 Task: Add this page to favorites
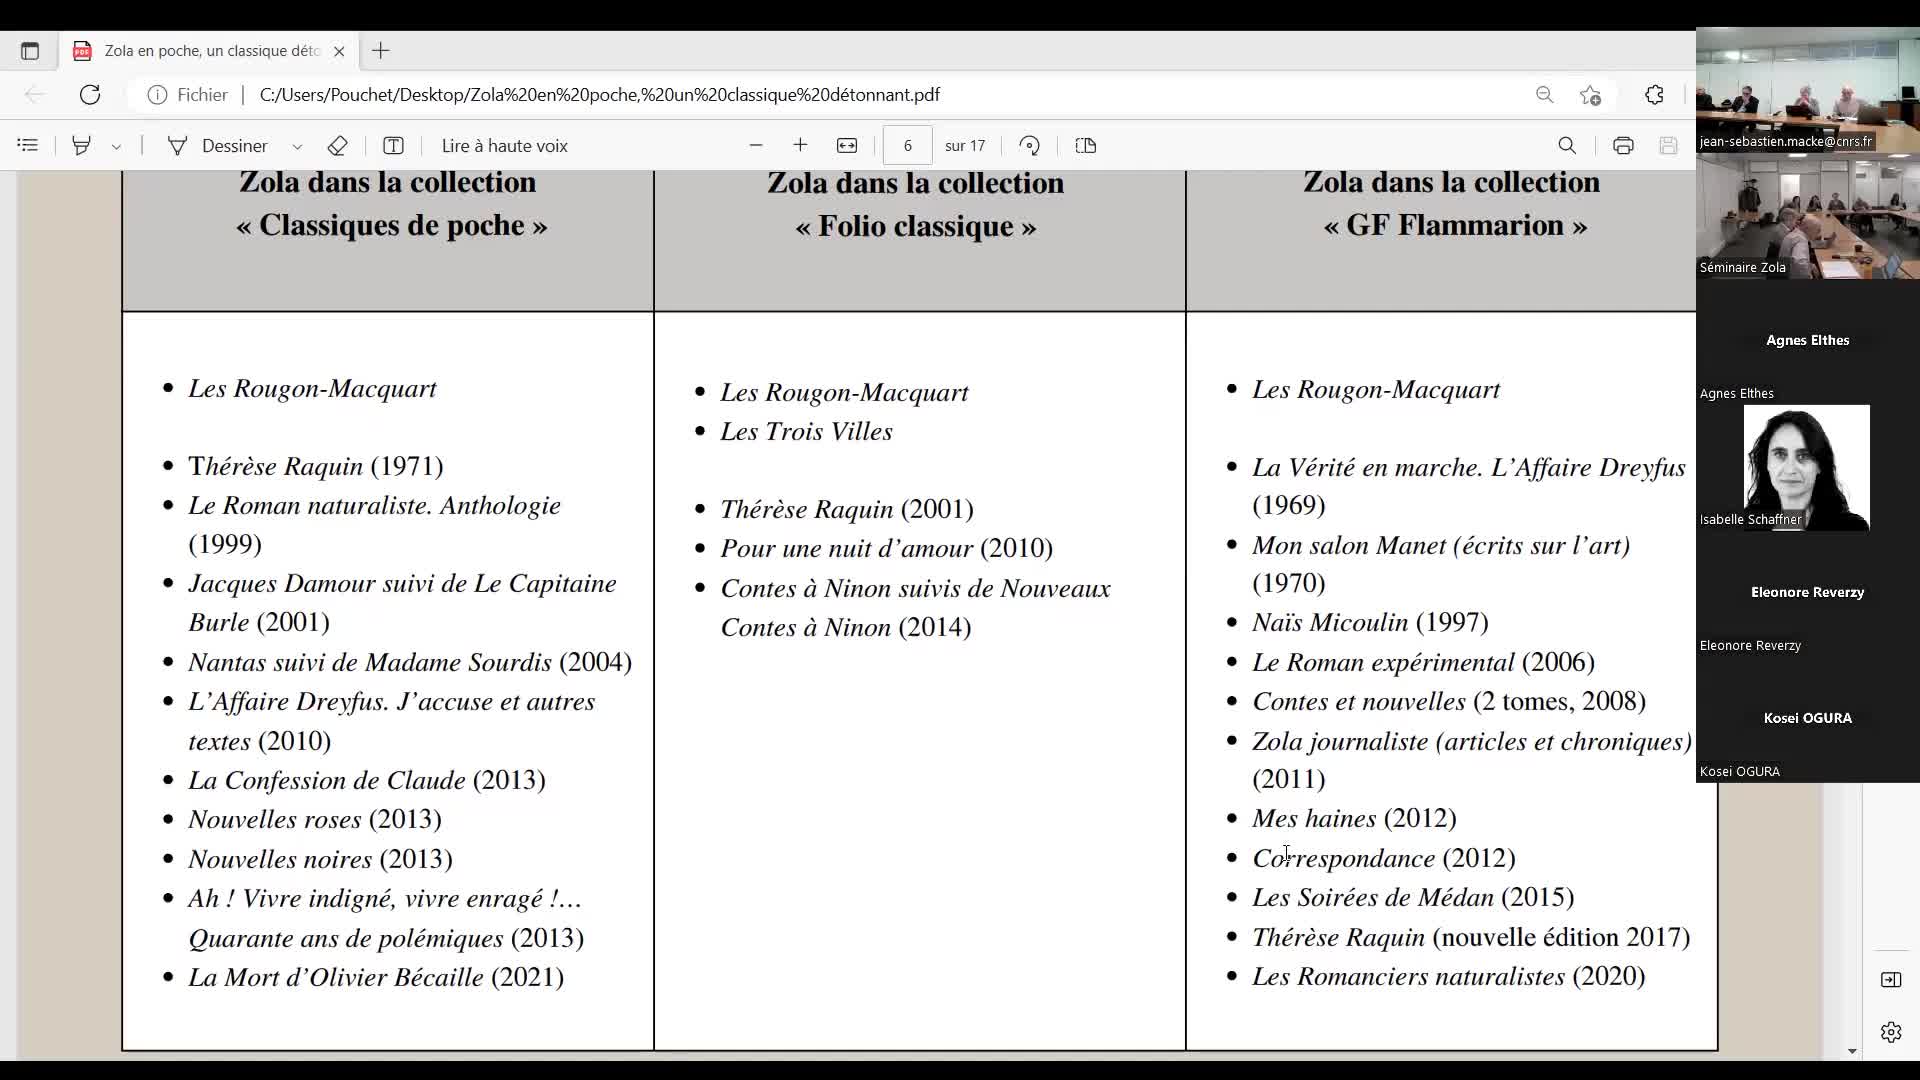[1591, 95]
